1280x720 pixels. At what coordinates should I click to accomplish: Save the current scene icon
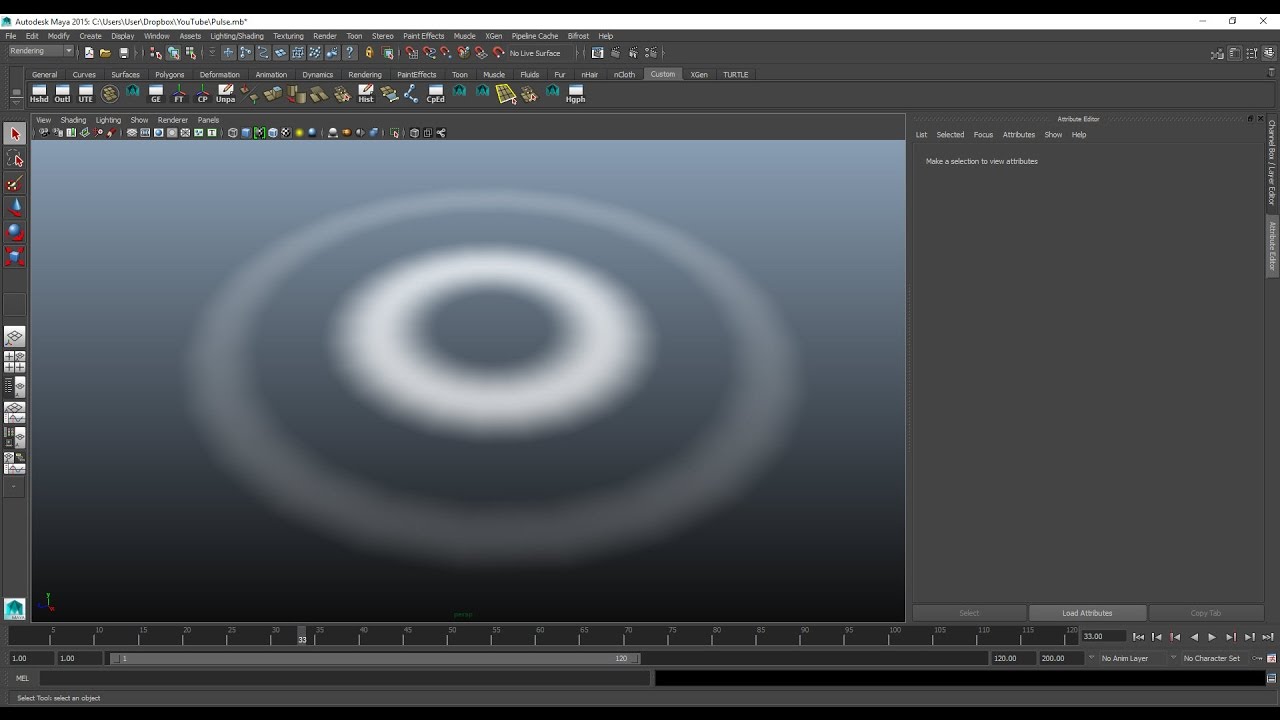(124, 53)
